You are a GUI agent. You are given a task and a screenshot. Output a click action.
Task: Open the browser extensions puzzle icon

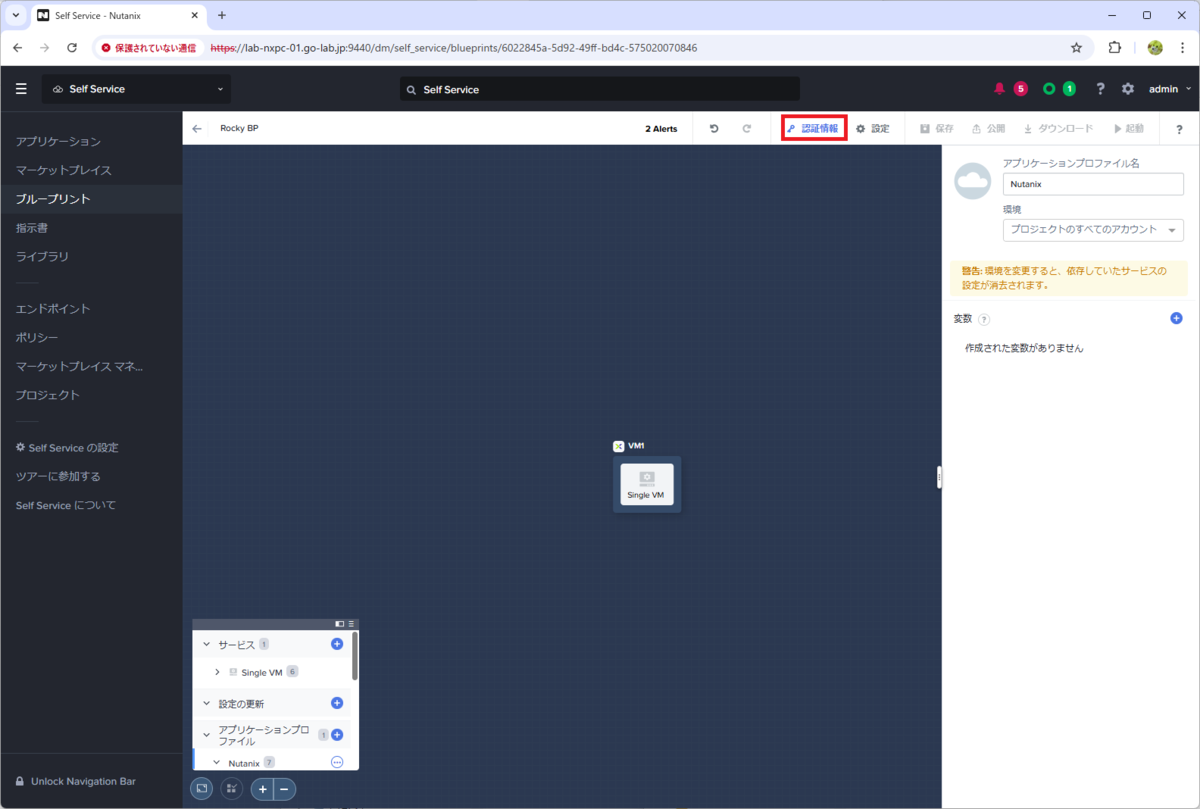point(1115,47)
